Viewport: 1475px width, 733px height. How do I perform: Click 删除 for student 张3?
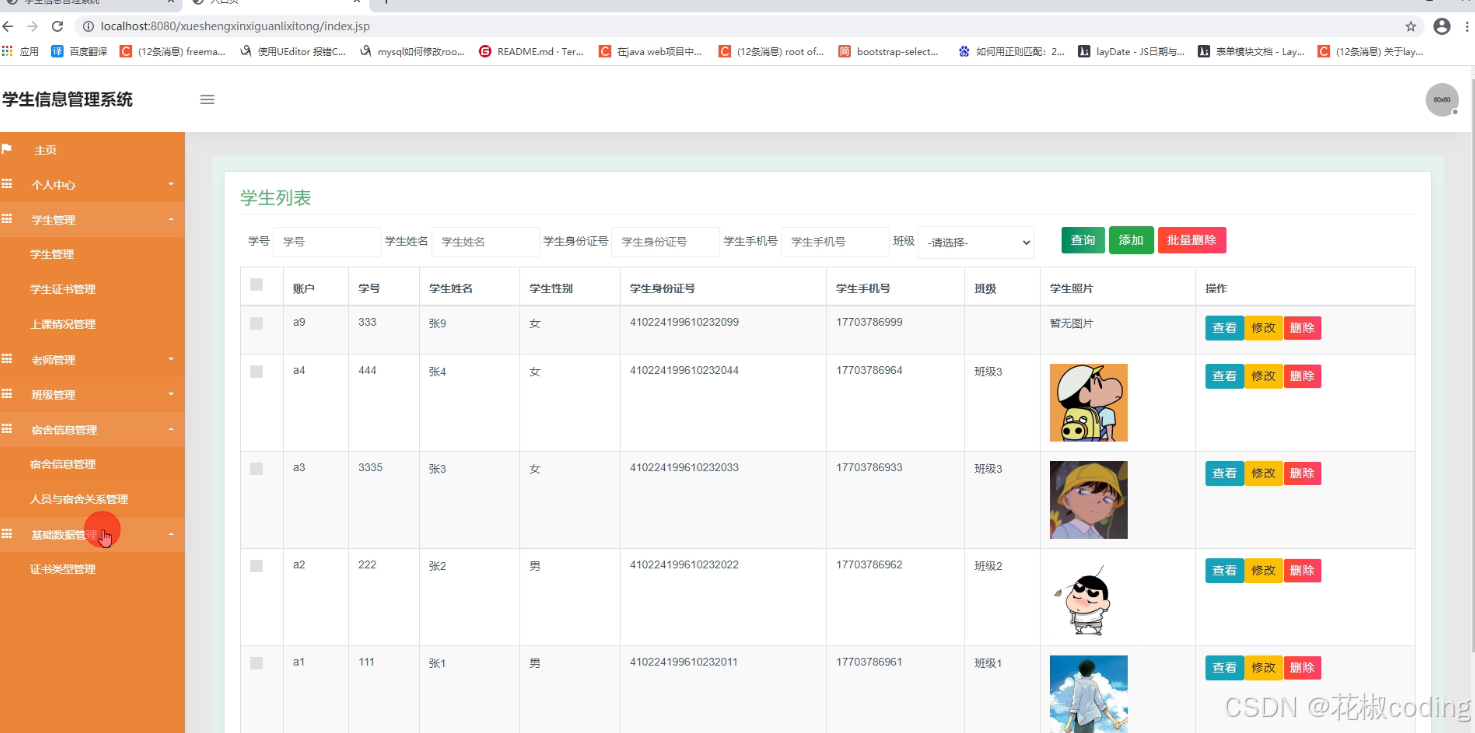pos(1302,473)
